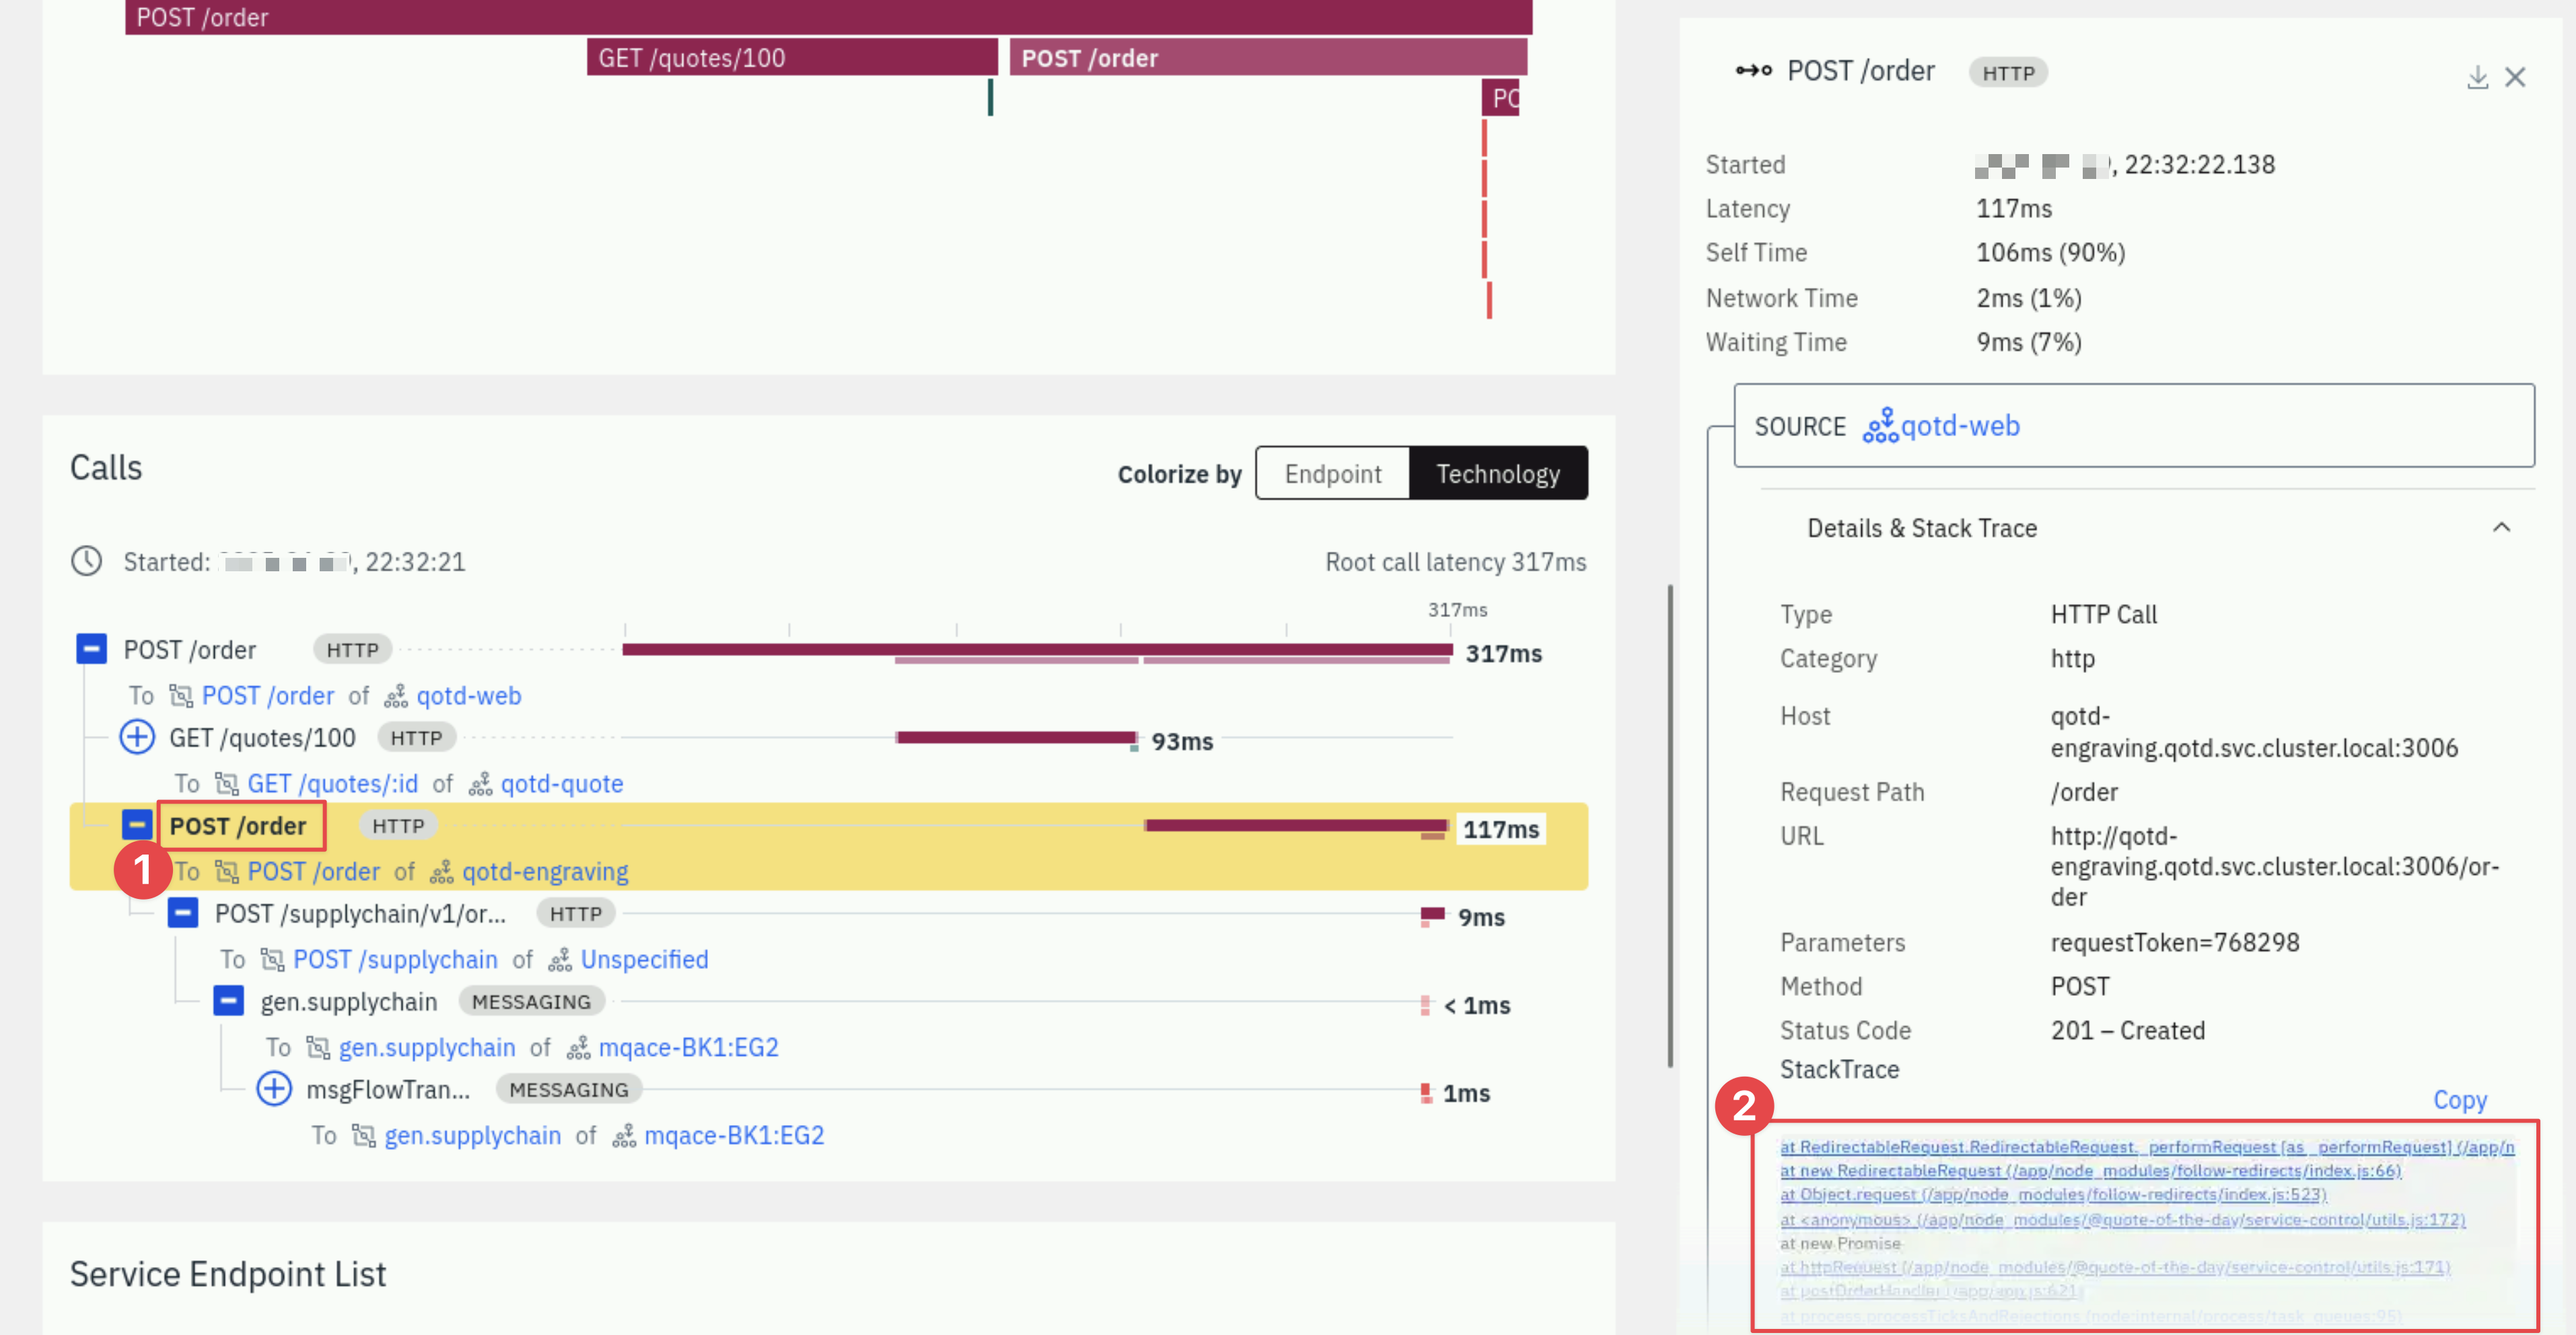Image resolution: width=2576 pixels, height=1335 pixels.
Task: Open gen.supplychain endpoint under msgFlowTran call
Action: click(473, 1135)
